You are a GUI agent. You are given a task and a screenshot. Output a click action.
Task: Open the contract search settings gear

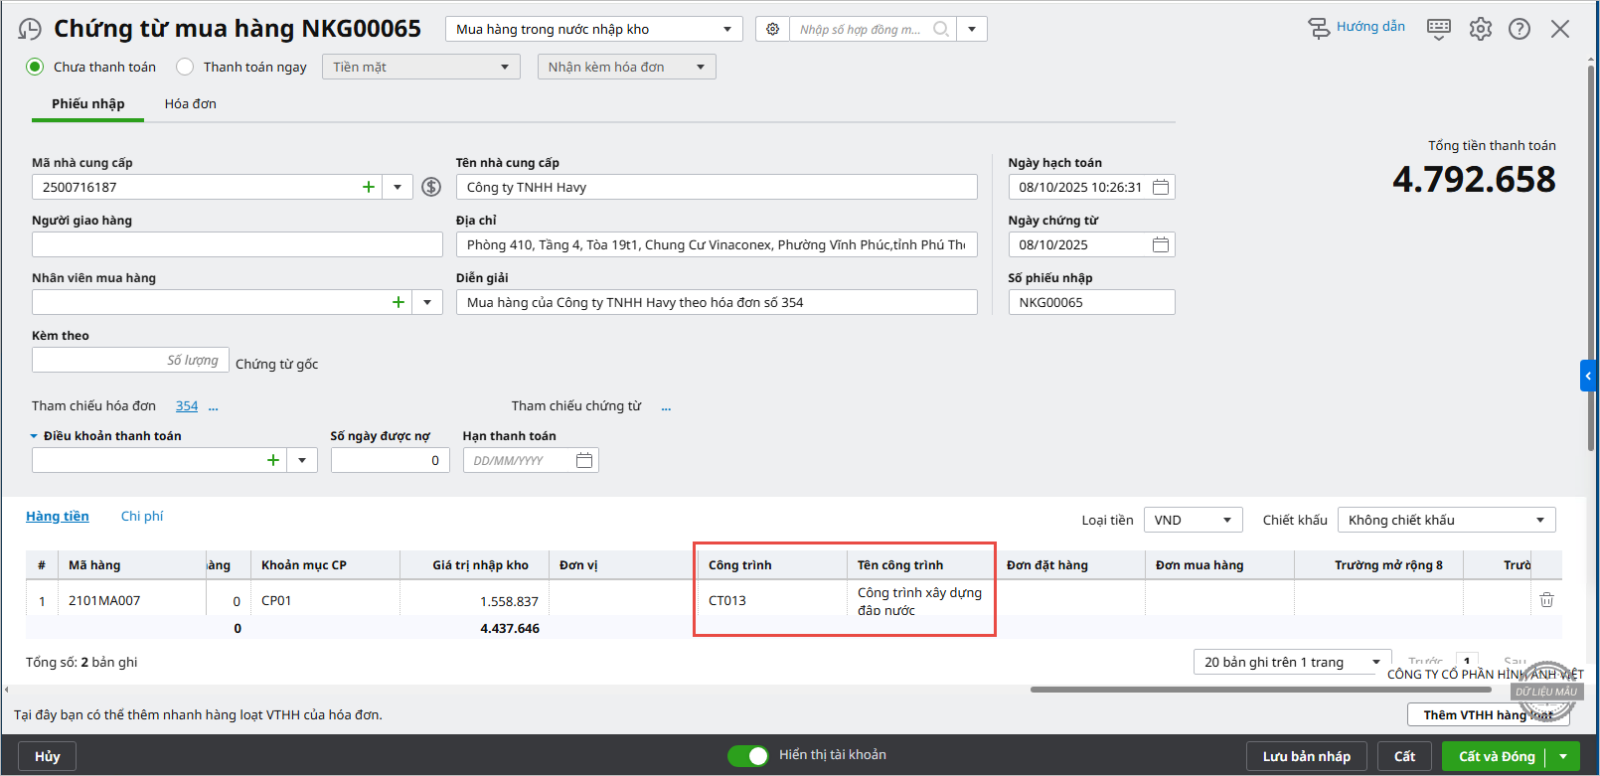click(x=772, y=29)
